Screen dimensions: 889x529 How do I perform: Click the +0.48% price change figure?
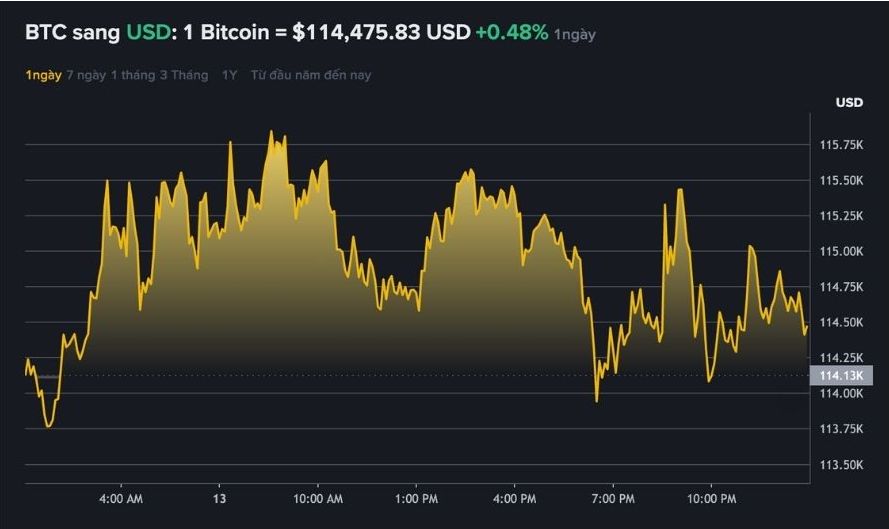[511, 32]
